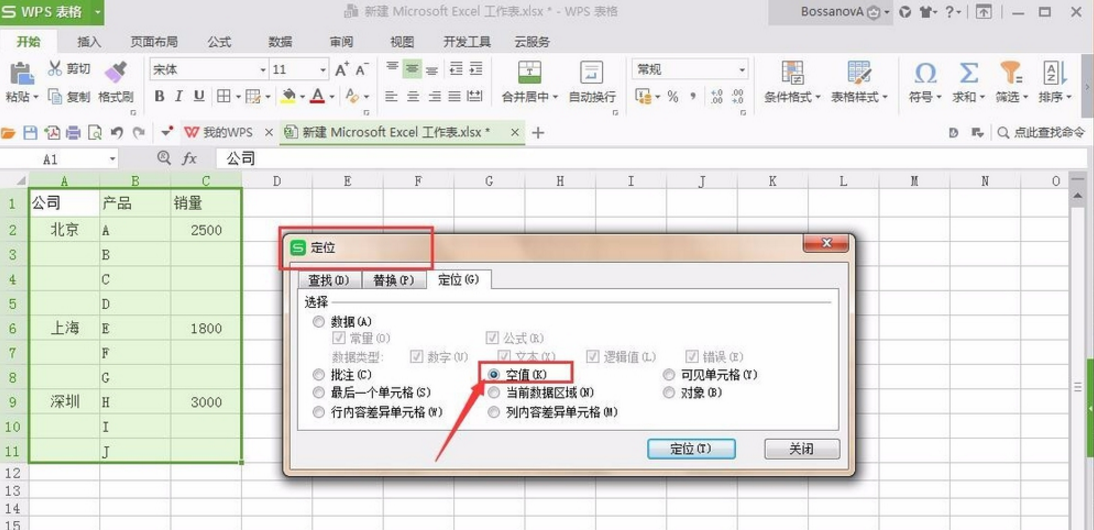Click the Merge and Center icon

(530, 73)
